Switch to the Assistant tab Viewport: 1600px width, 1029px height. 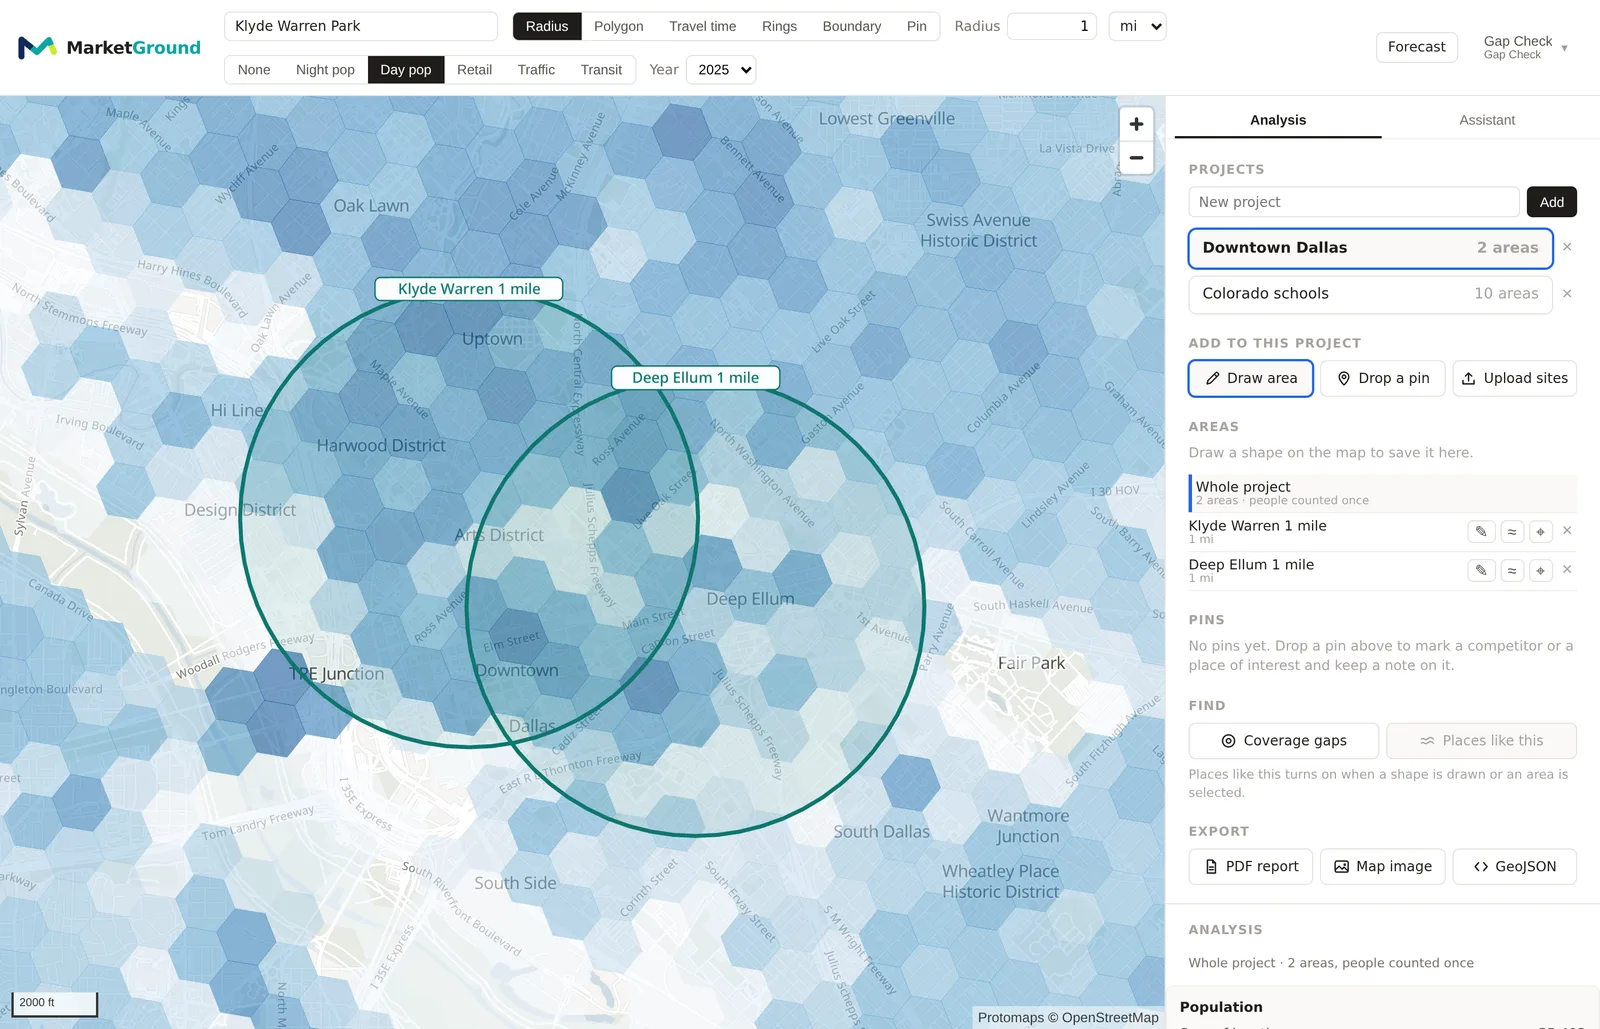[1487, 120]
